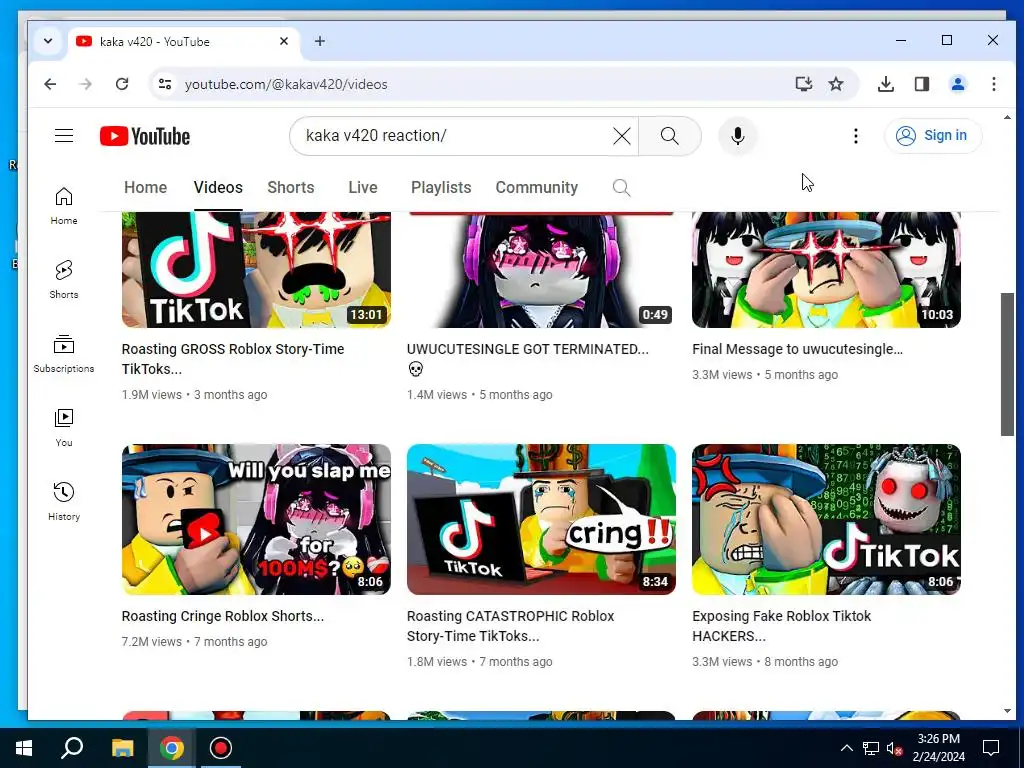Click the 'cring!!' 8:34 thumbnail
The width and height of the screenshot is (1024, 768).
pyautogui.click(x=541, y=519)
